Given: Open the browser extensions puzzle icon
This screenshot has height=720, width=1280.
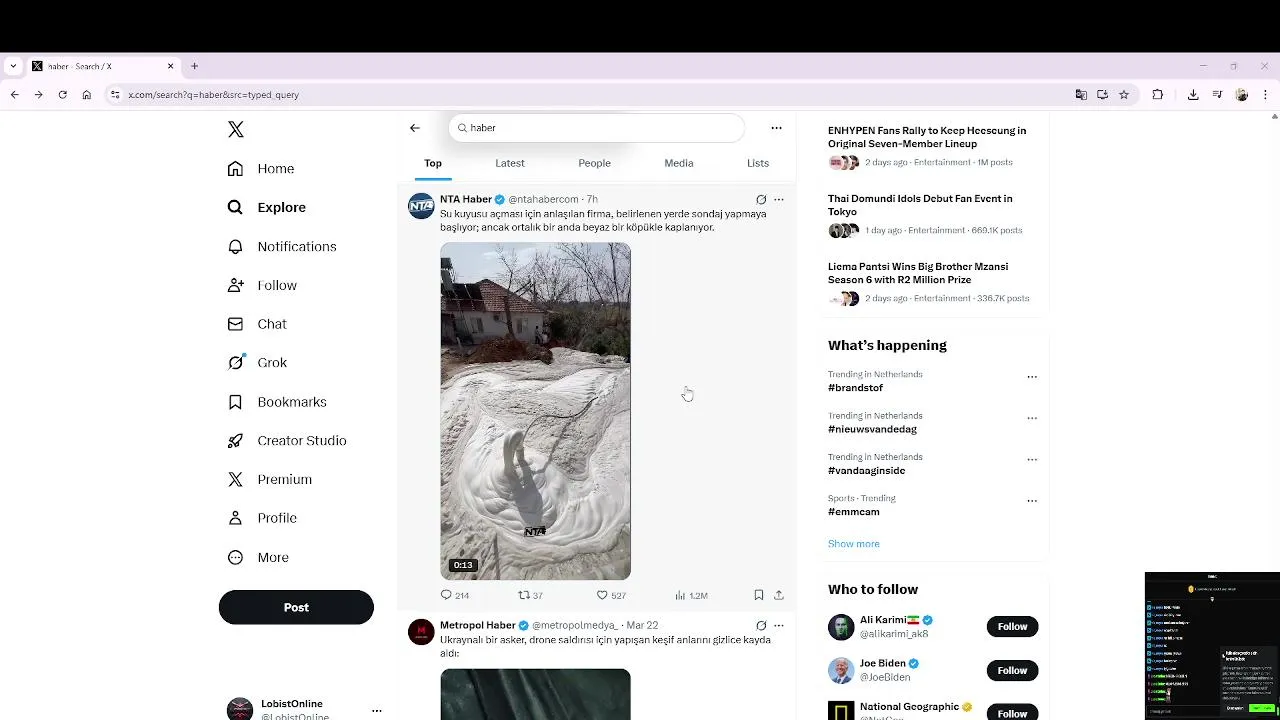Looking at the screenshot, I should point(1158,95).
